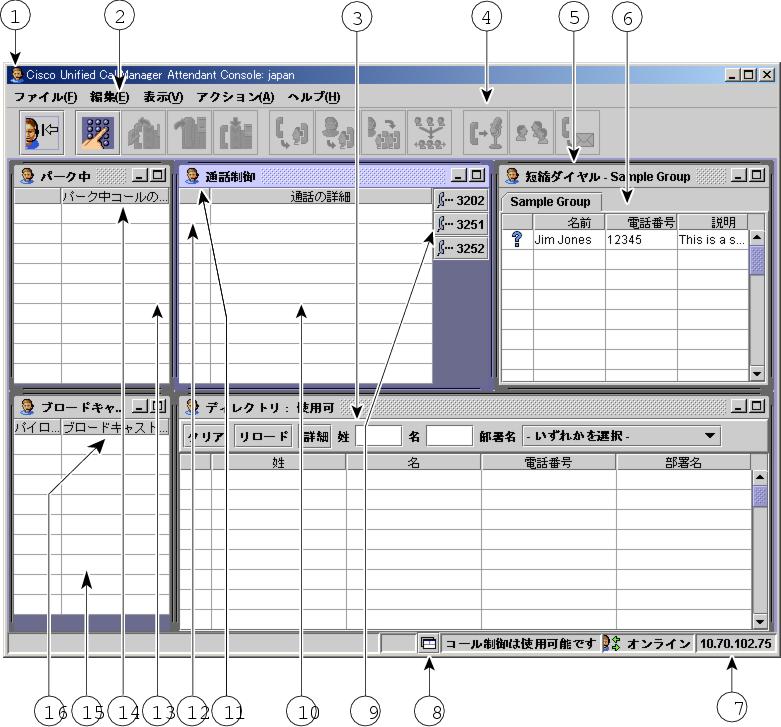Minimize the パーク中 panel

coord(140,175)
